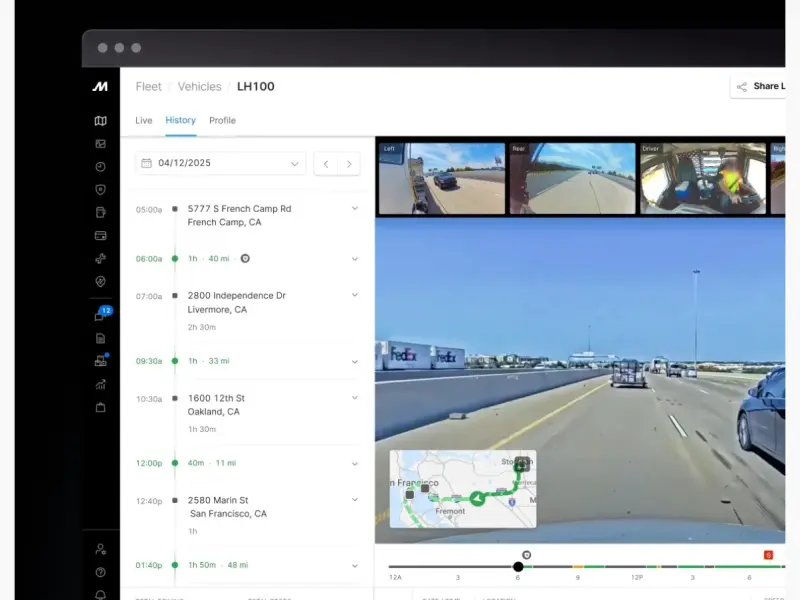This screenshot has height=600, width=800.
Task: Open the documents icon in sidebar
Action: tap(100, 339)
